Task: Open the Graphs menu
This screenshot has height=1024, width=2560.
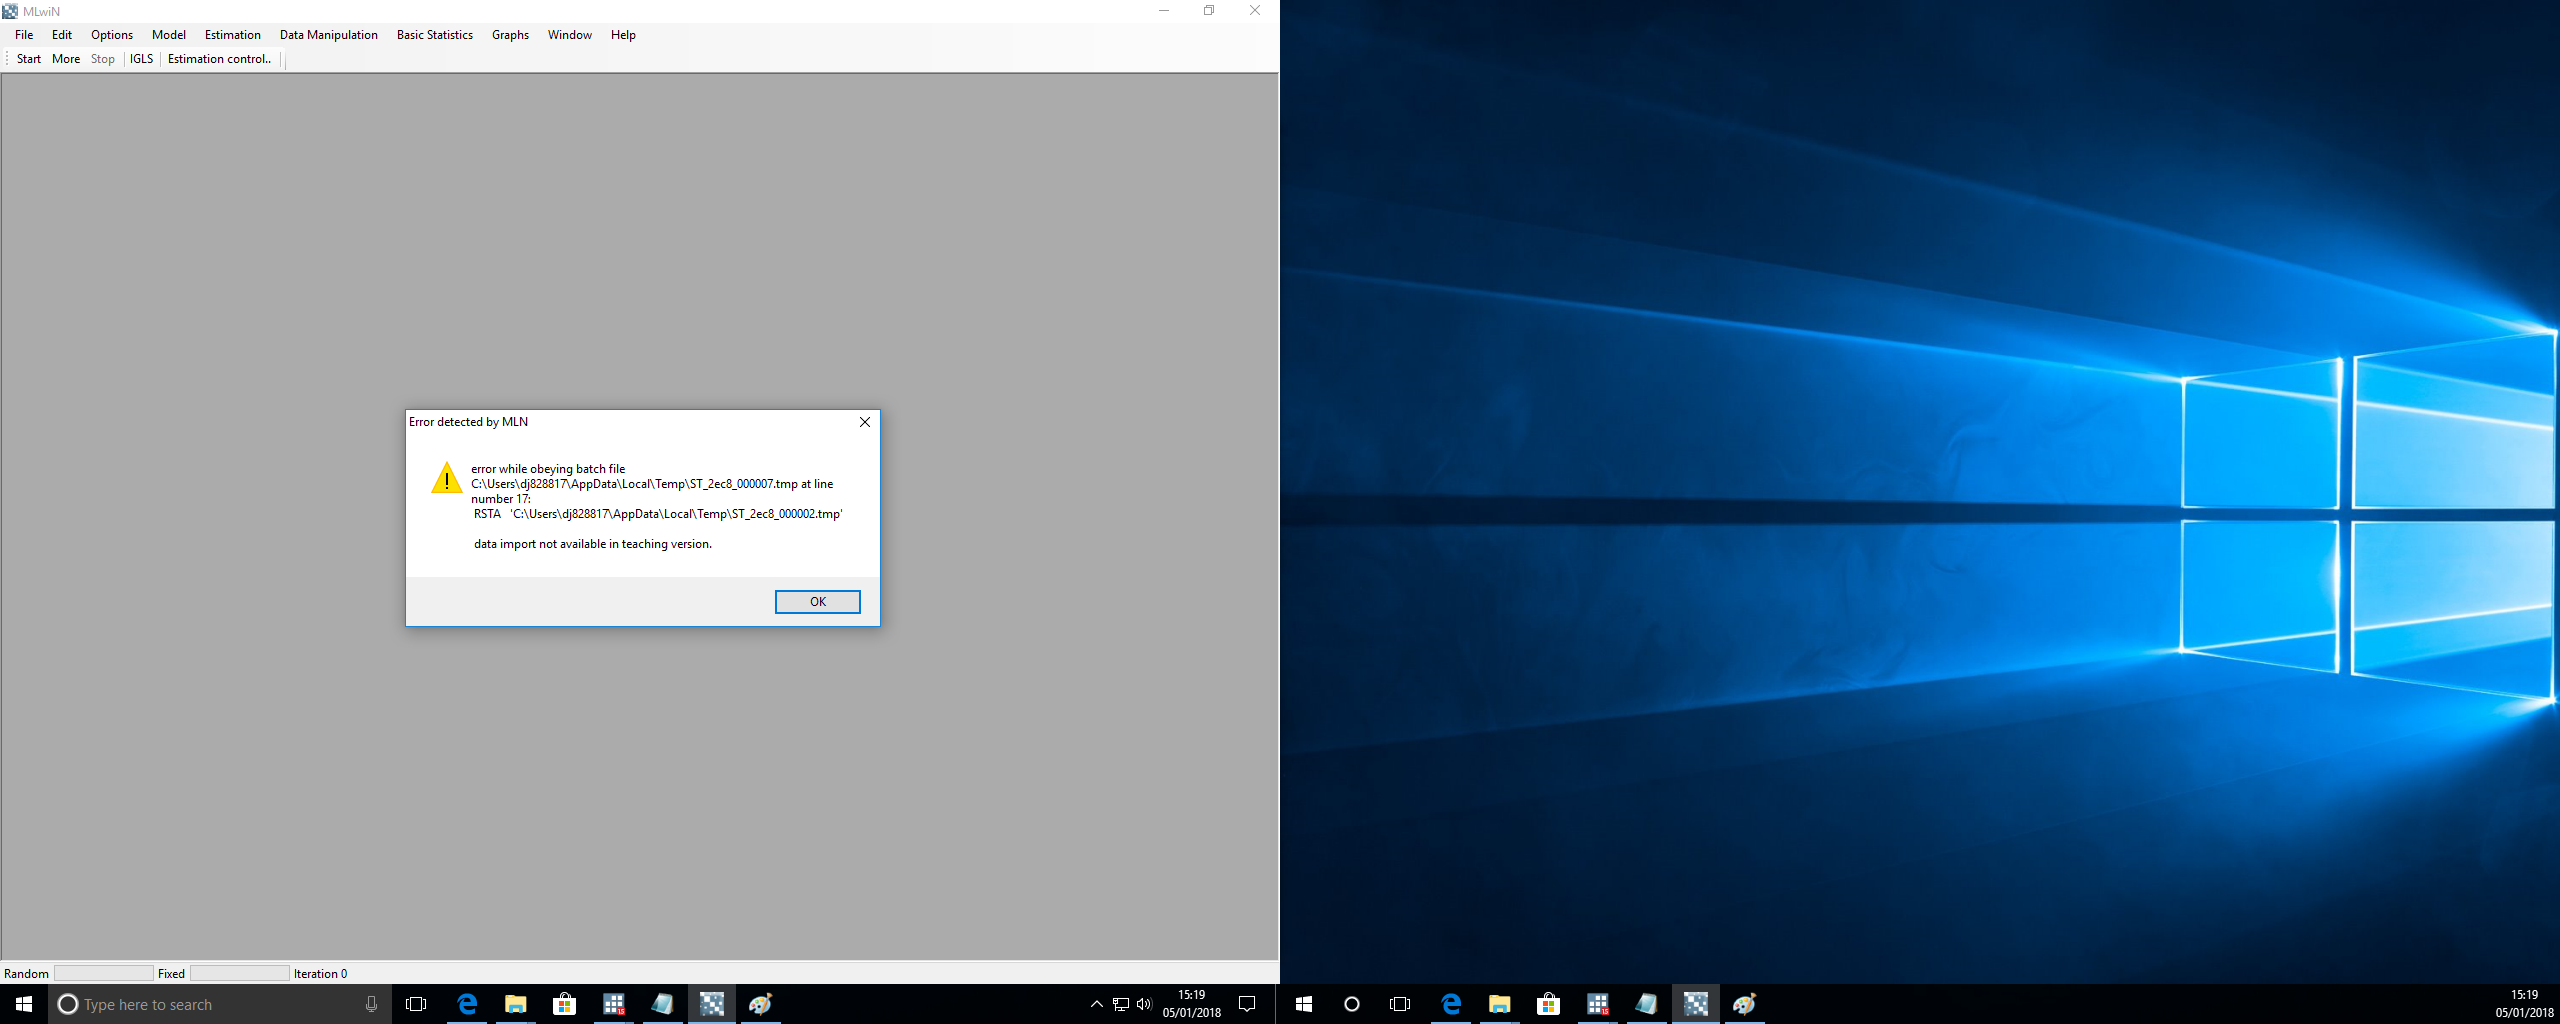Action: point(510,35)
